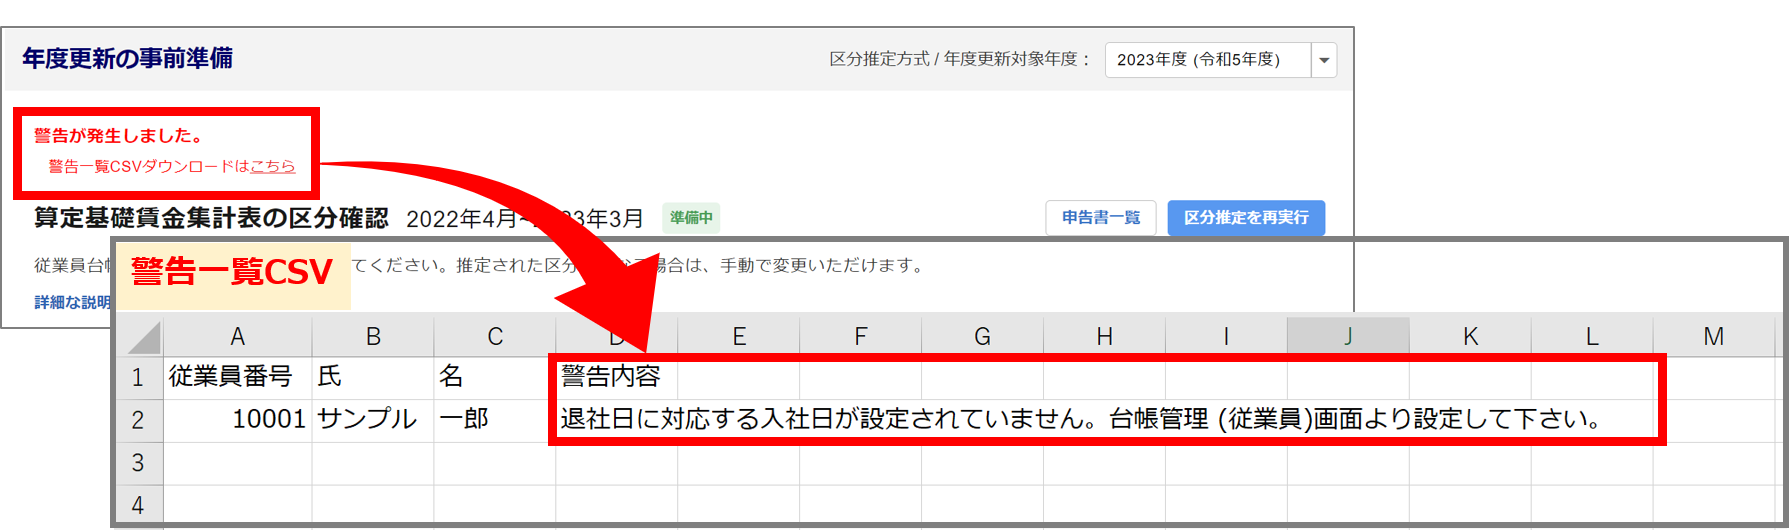Click the 警告内容 header cell

(x=612, y=377)
